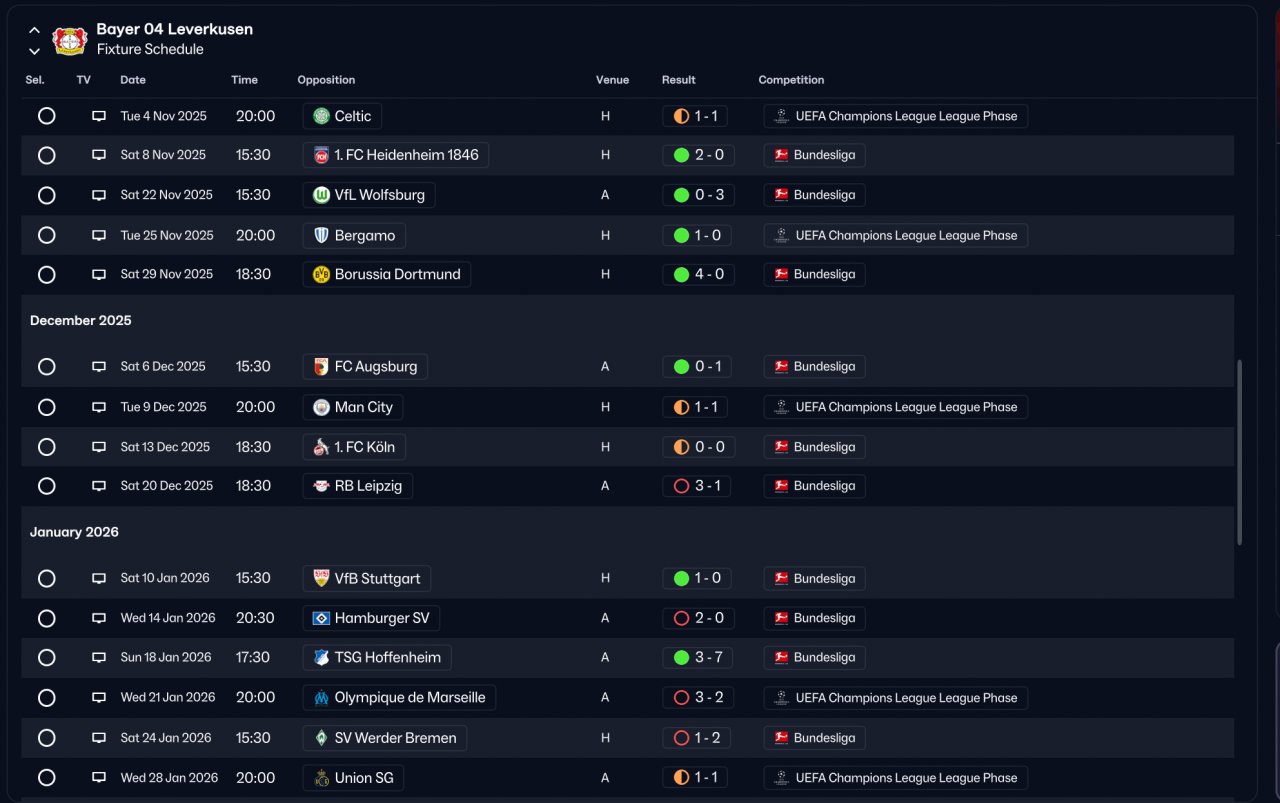The image size is (1280, 803).
Task: Click the TV icon for the Union SG match
Action: (x=99, y=778)
